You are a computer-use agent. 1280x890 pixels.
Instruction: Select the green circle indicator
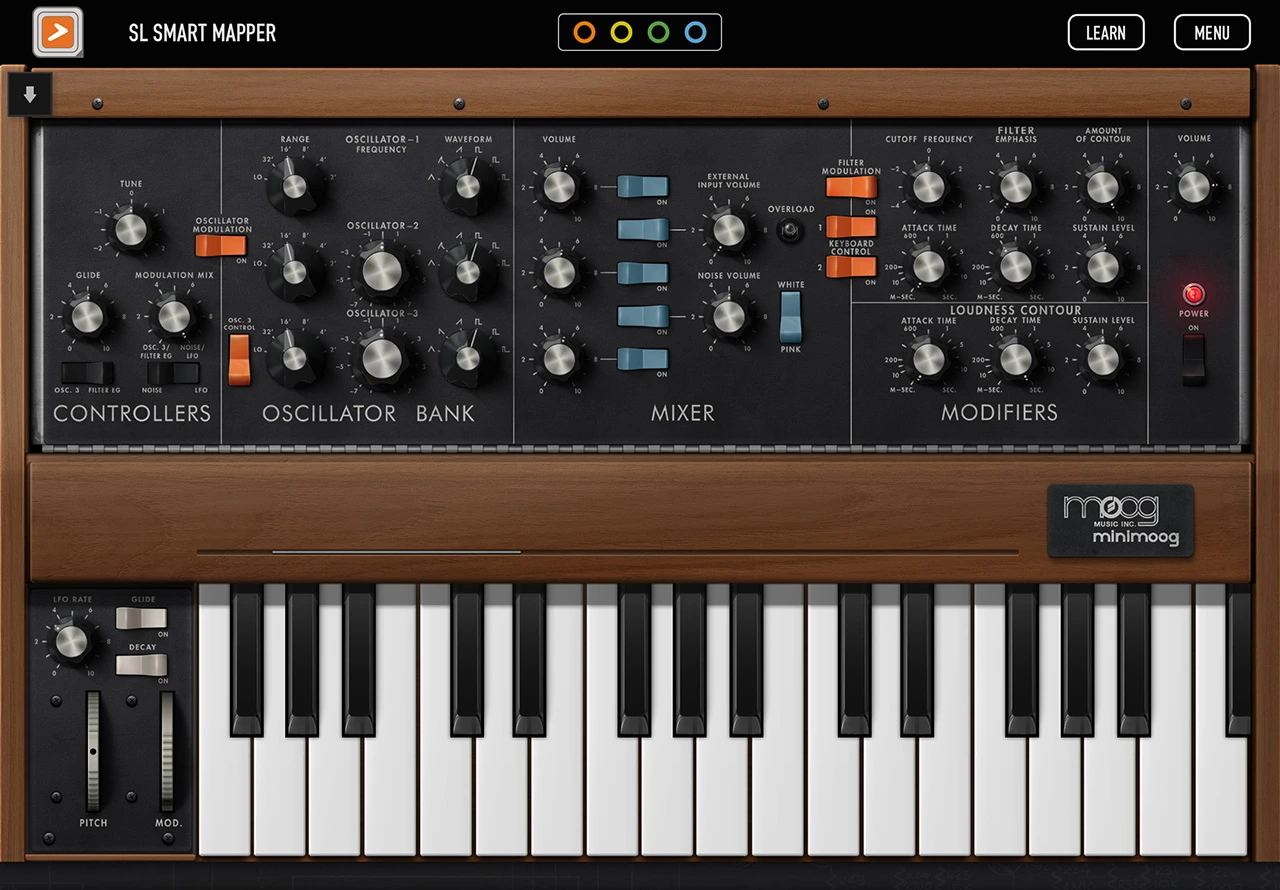pyautogui.click(x=658, y=33)
